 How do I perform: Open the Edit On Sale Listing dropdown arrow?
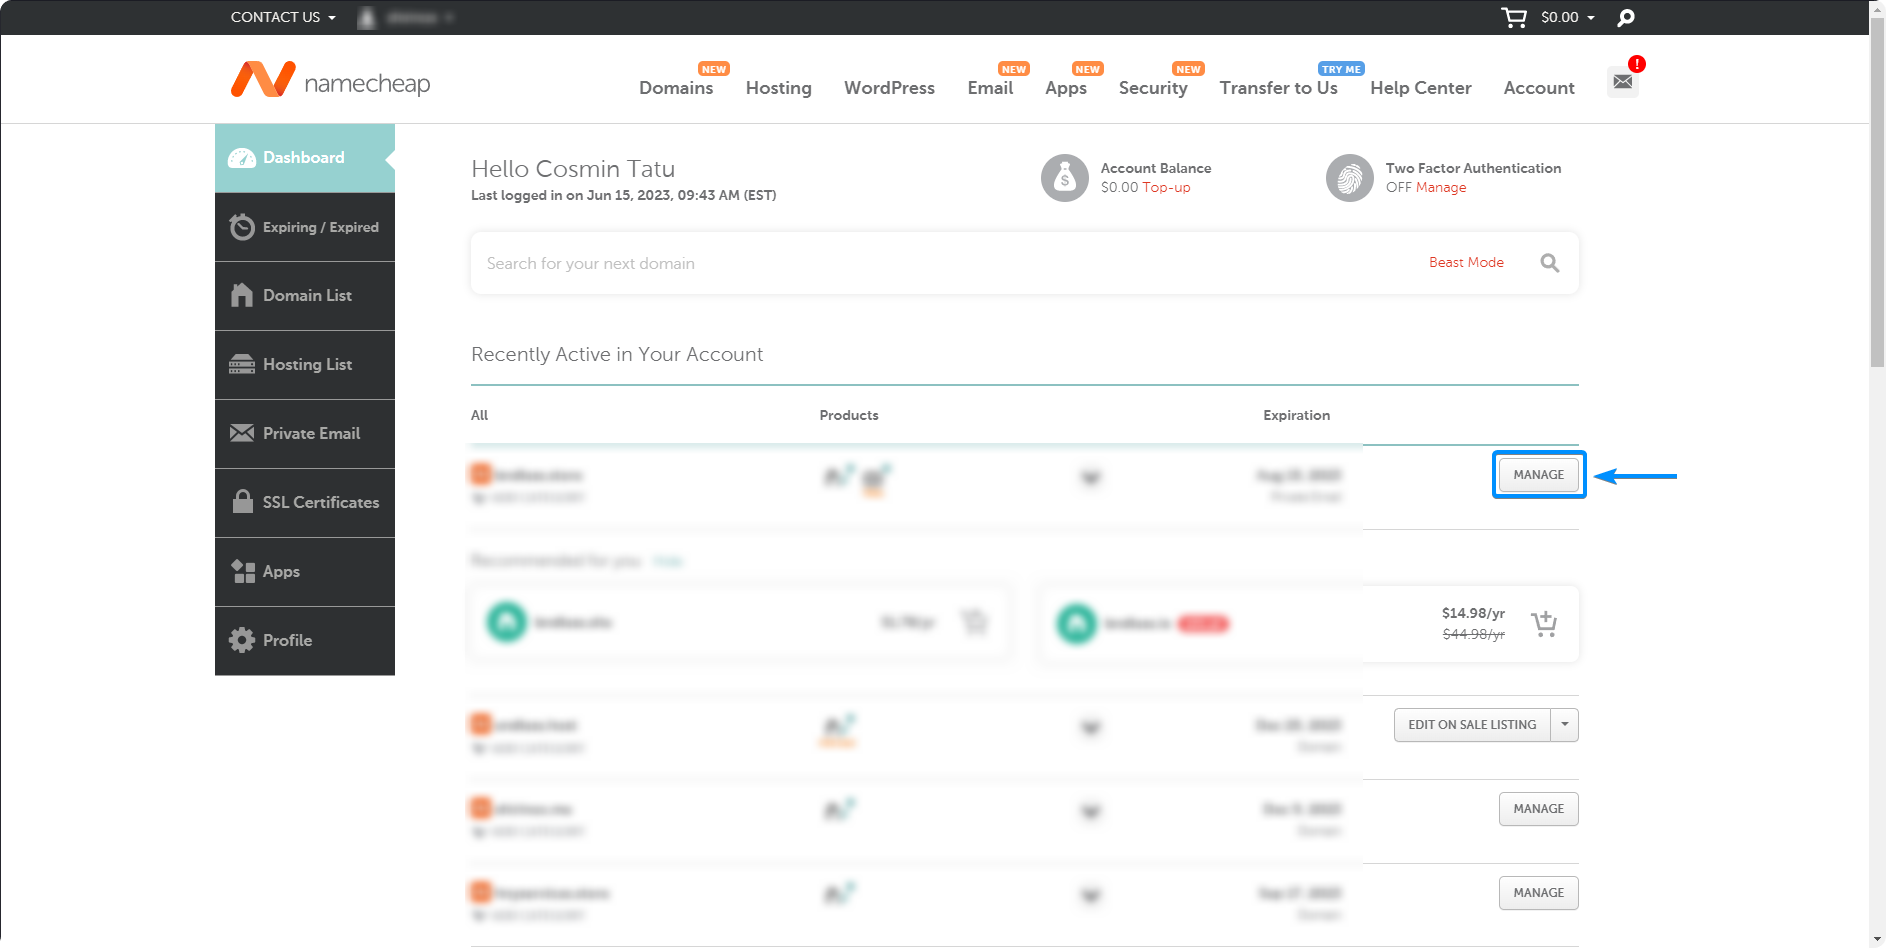tap(1565, 725)
